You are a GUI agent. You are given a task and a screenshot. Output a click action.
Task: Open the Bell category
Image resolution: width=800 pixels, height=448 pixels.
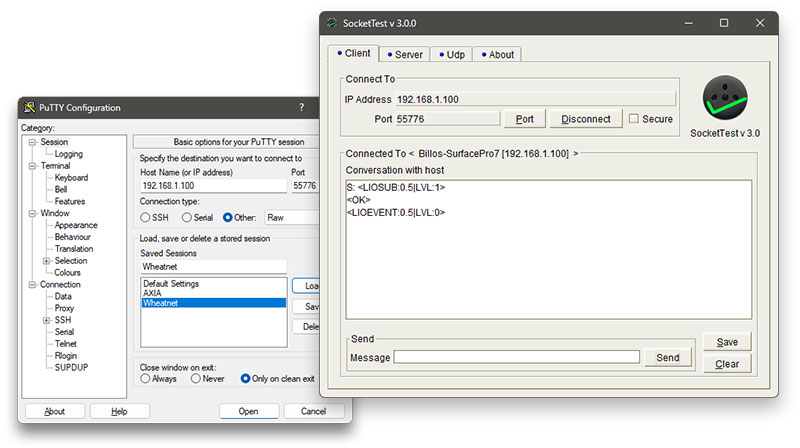click(x=61, y=189)
